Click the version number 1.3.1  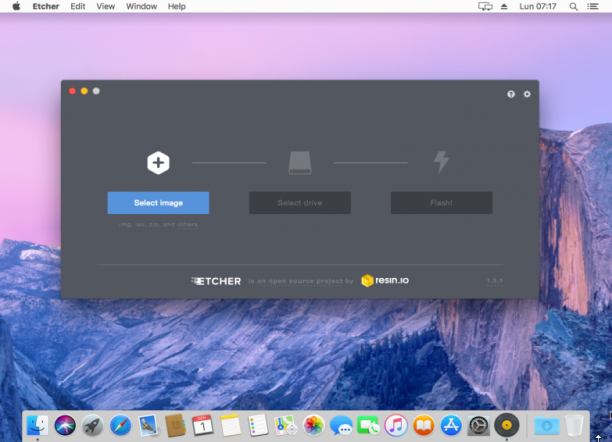coord(495,281)
